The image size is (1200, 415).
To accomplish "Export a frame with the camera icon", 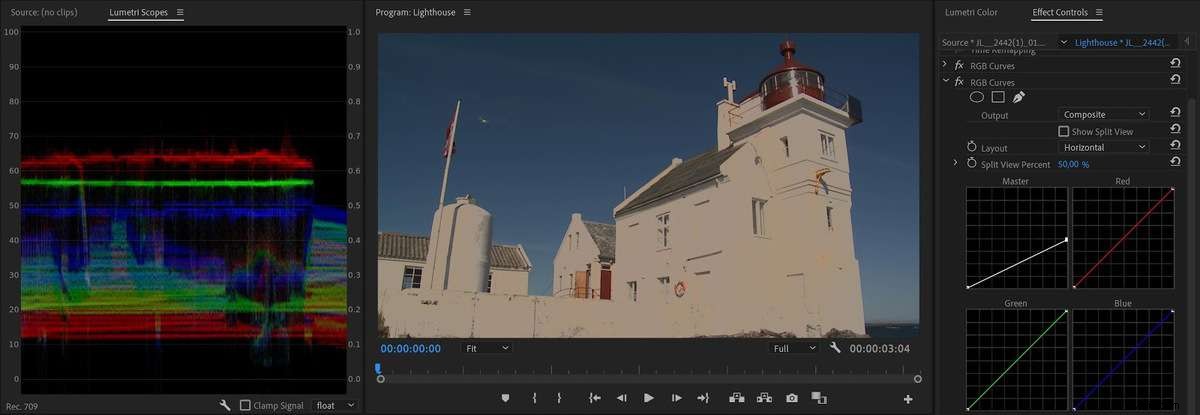I will [x=792, y=398].
